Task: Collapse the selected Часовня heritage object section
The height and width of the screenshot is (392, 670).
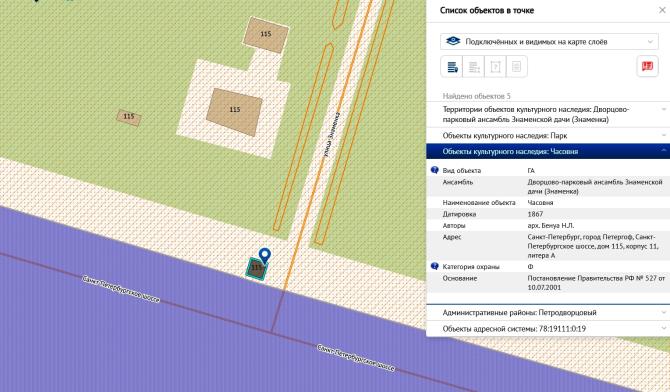Action: 548,151
